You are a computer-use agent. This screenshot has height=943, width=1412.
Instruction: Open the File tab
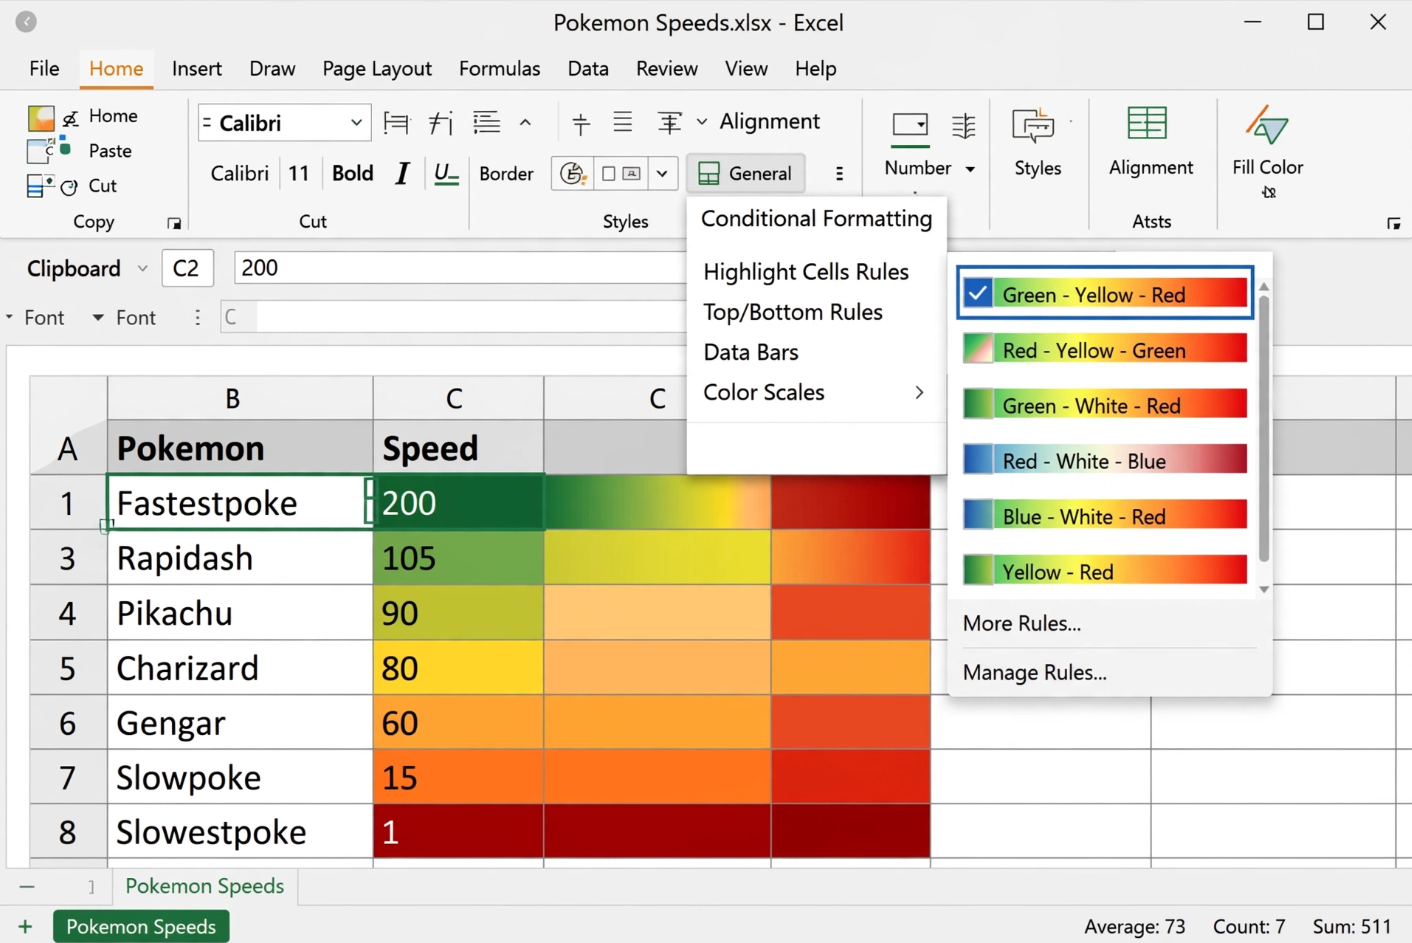44,69
